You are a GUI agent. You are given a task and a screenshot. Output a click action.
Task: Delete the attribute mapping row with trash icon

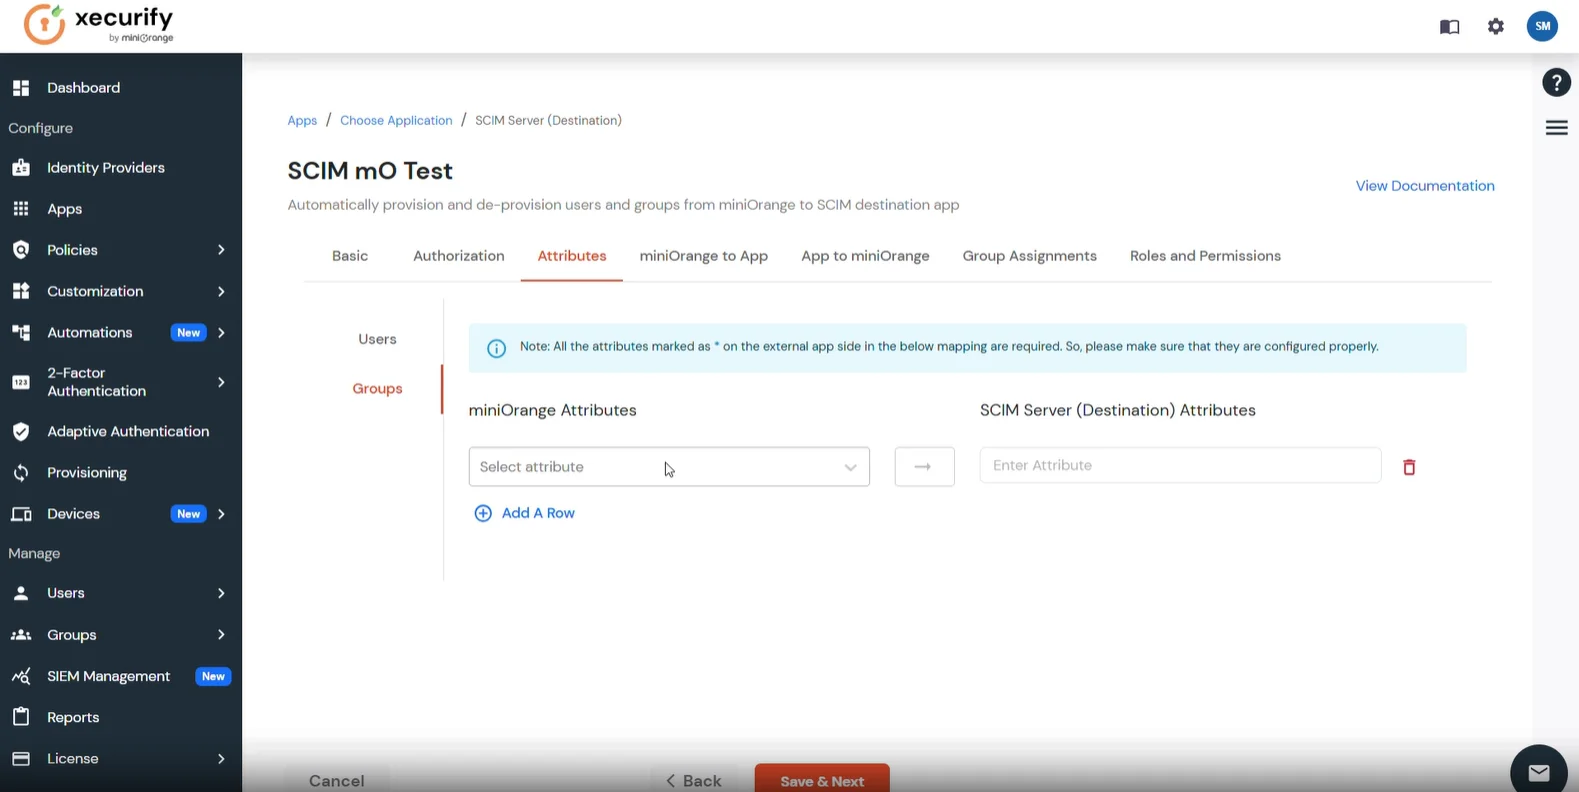tap(1409, 467)
